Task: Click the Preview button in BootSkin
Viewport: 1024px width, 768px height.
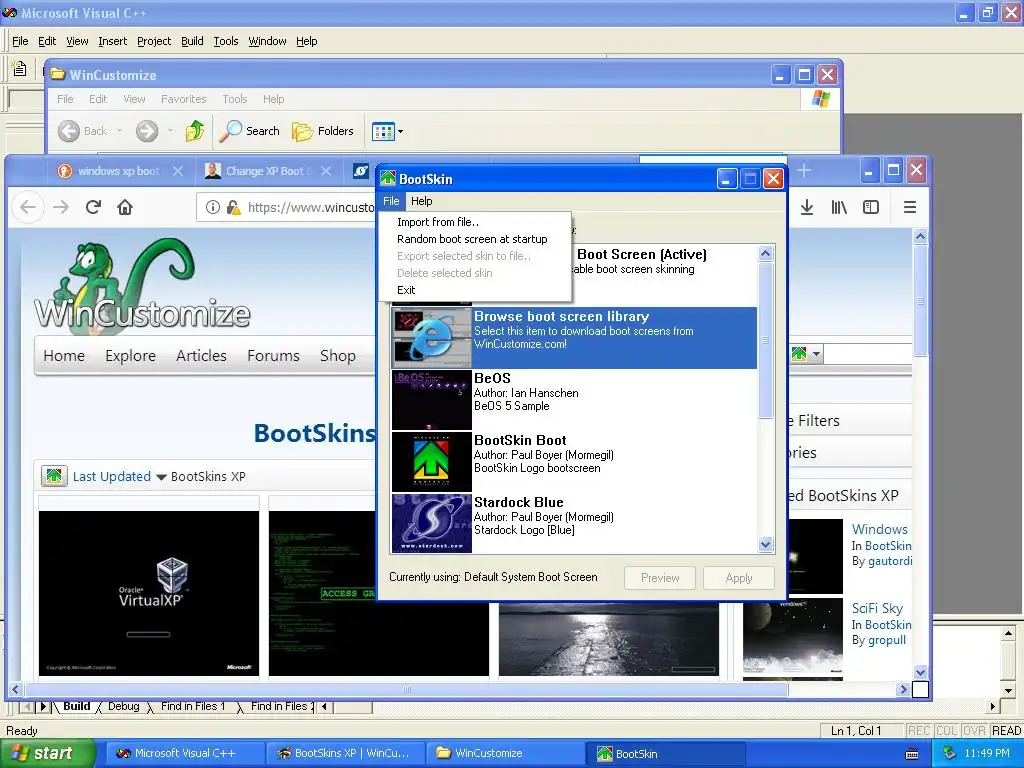Action: coord(660,578)
